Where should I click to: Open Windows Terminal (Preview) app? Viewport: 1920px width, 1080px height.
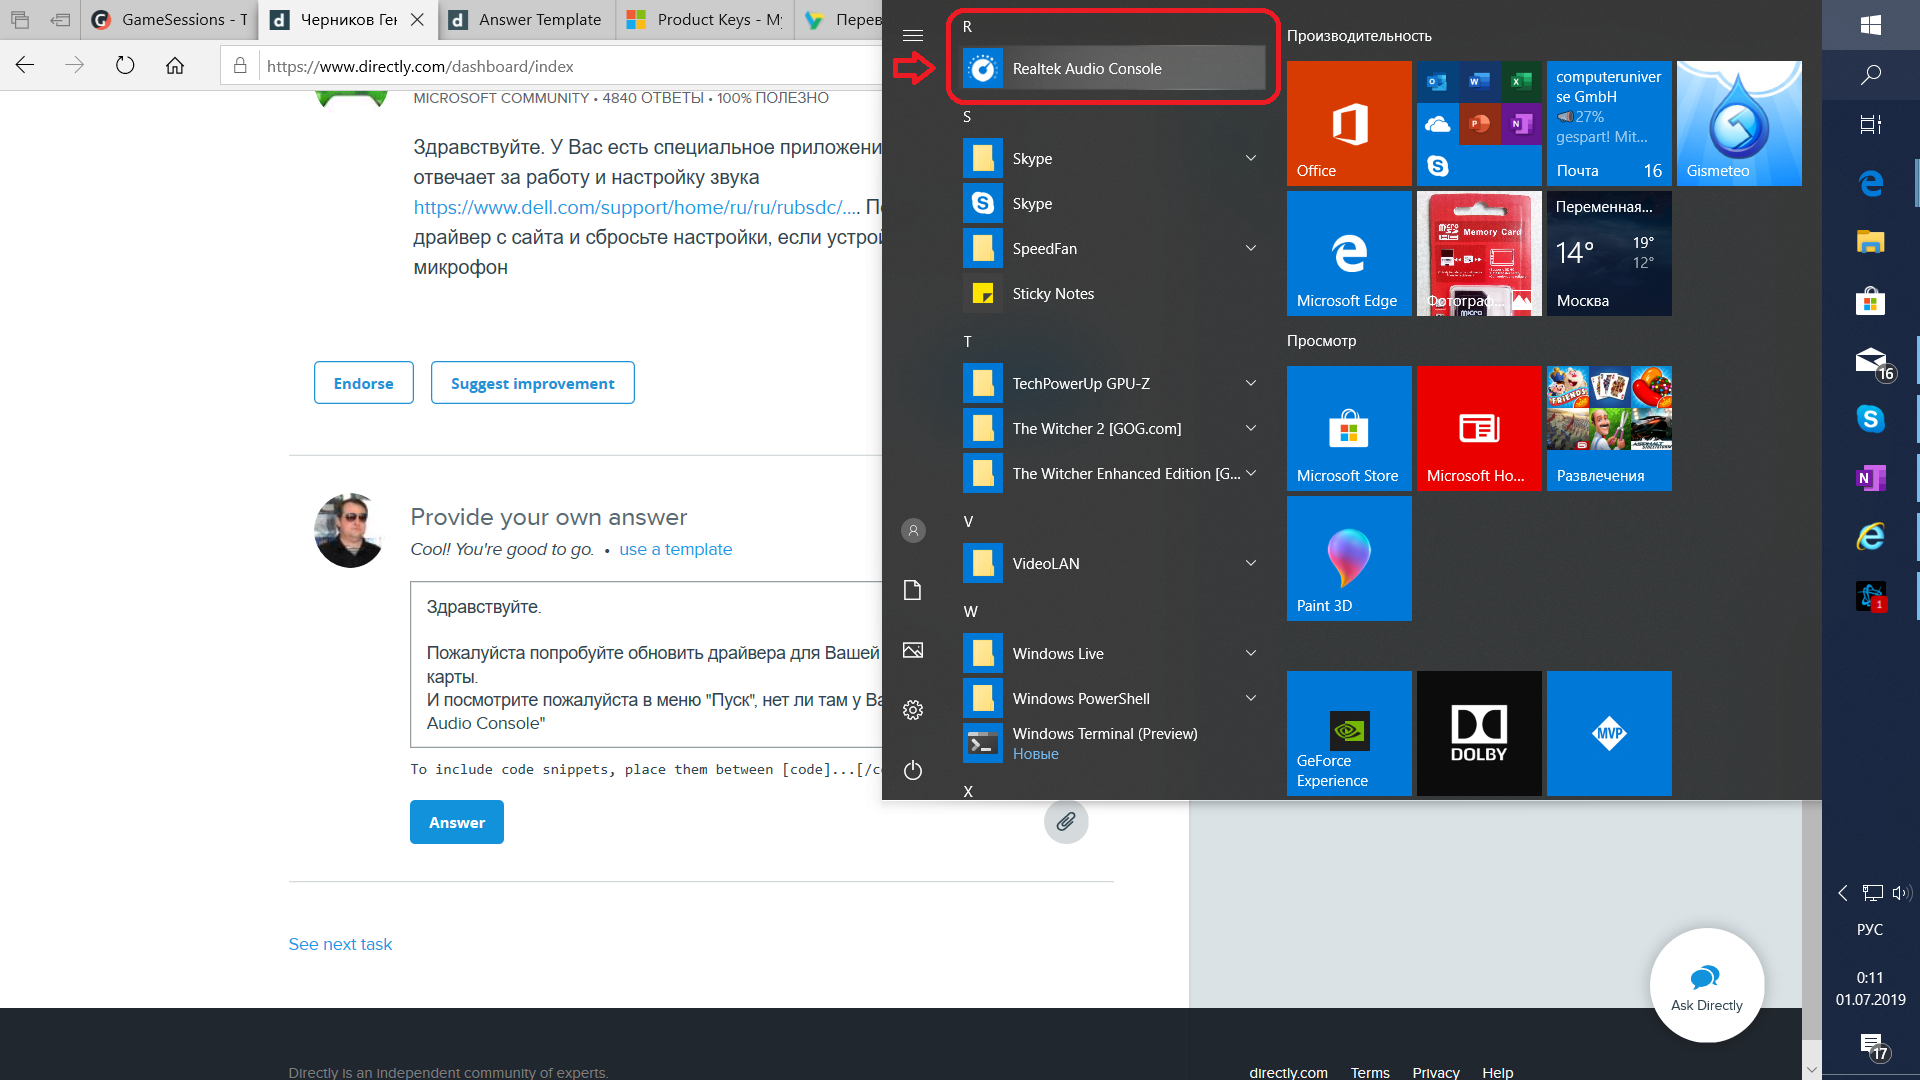click(x=1110, y=743)
